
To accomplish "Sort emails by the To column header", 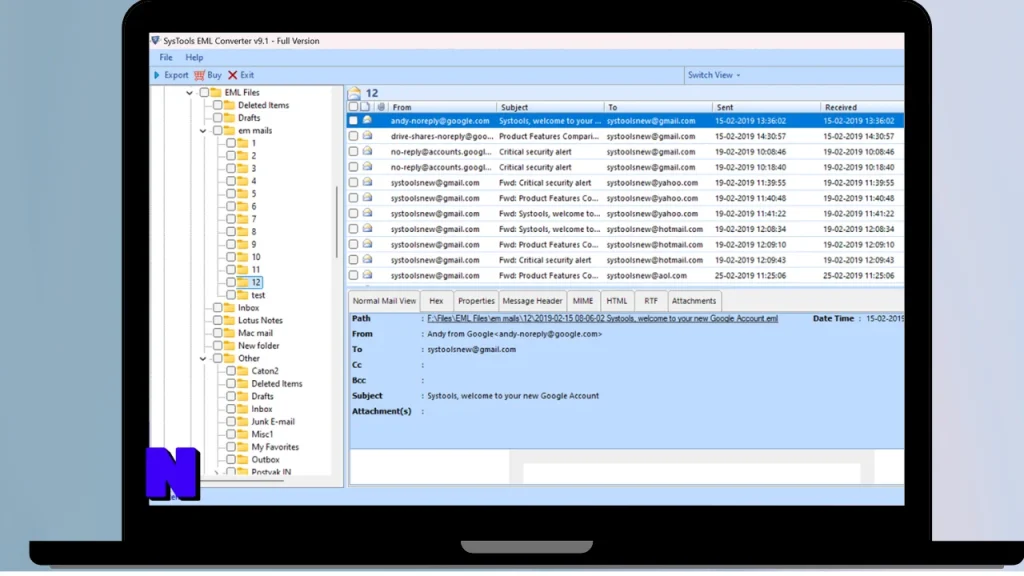I will pyautogui.click(x=658, y=107).
